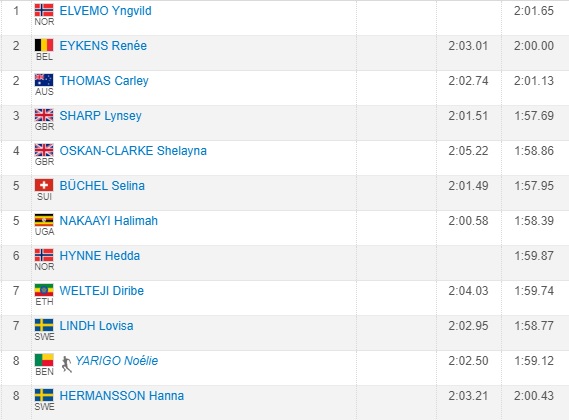The height and width of the screenshot is (420, 569).
Task: Open OSKAN-CLARKE Shelayna's profile
Action: 133,151
